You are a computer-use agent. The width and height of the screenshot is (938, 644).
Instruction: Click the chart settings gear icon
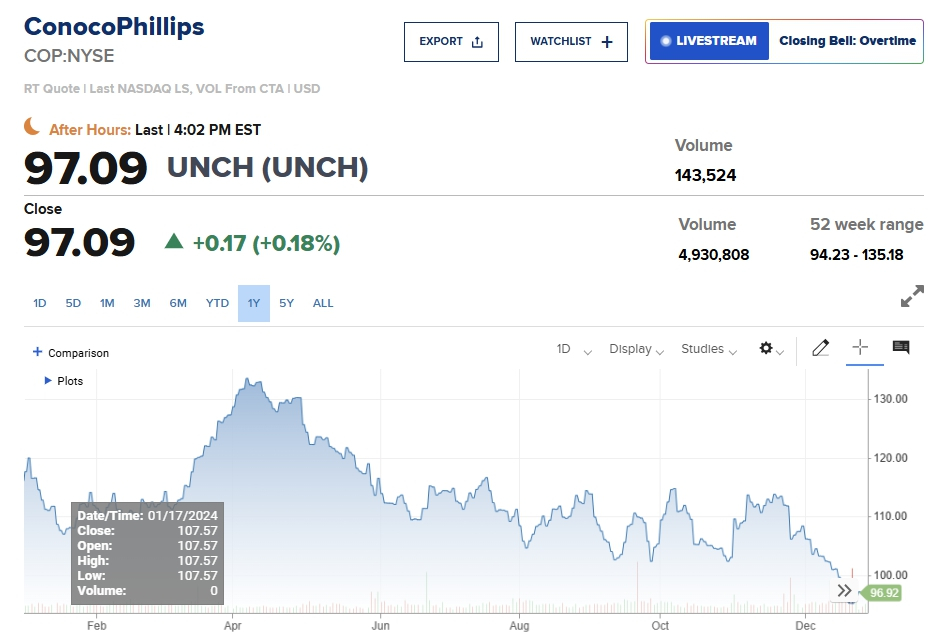click(x=766, y=348)
